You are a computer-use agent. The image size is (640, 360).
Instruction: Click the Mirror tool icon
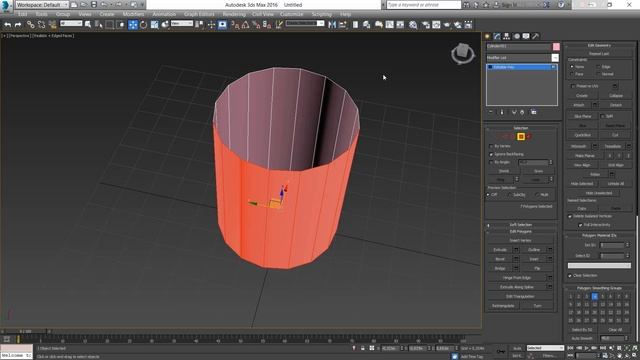(332, 25)
